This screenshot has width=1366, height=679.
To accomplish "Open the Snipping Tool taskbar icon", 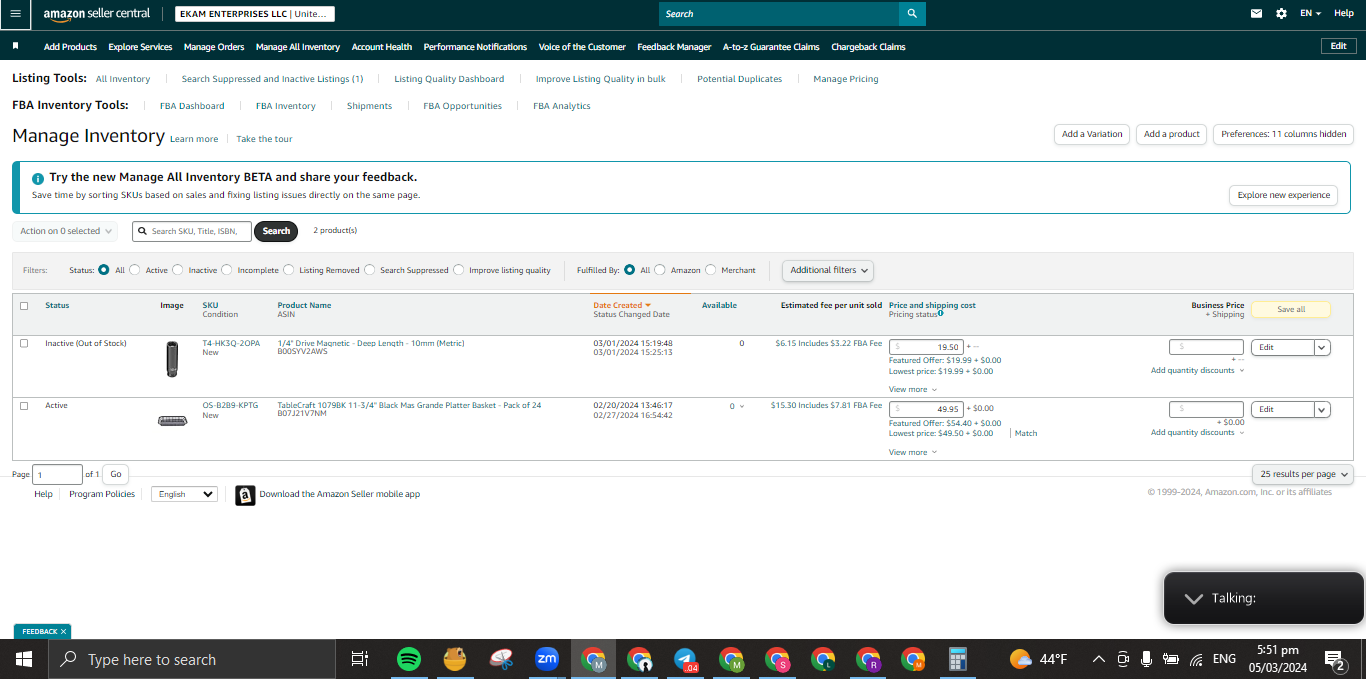I will (x=501, y=659).
